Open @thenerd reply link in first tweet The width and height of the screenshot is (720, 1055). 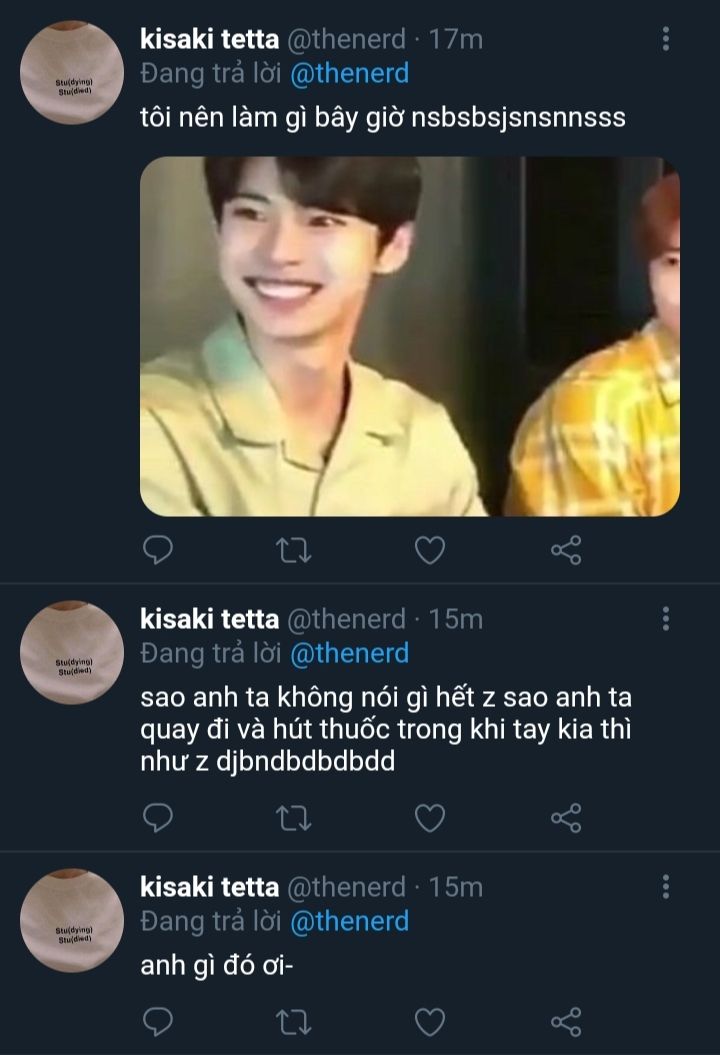349,73
